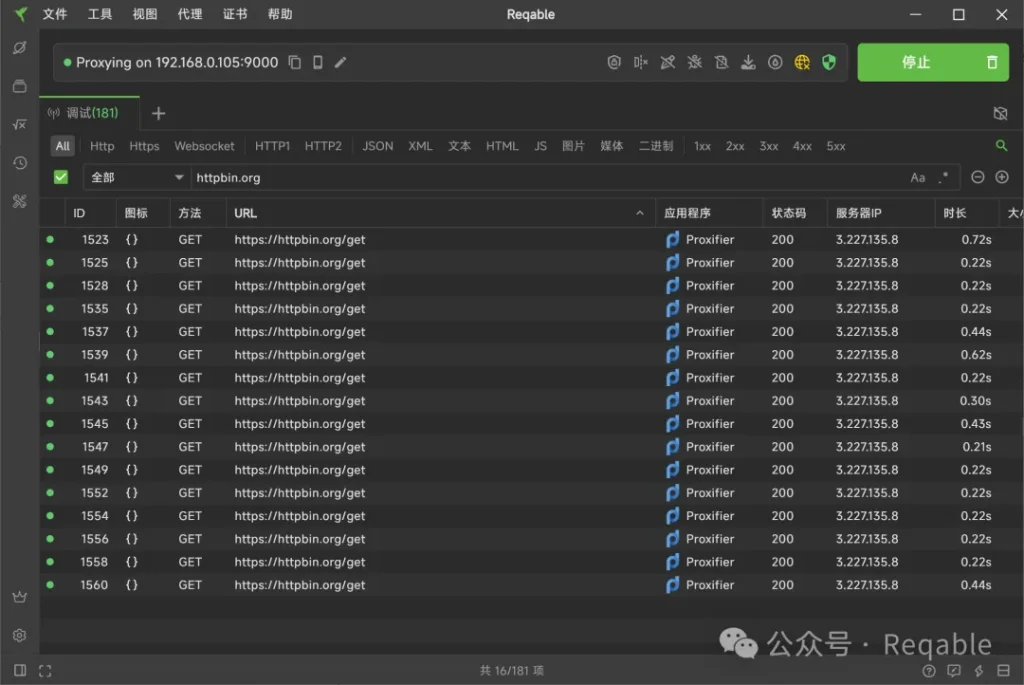Click the crown premium icon in sidebar
Image resolution: width=1024 pixels, height=685 pixels.
click(20, 597)
